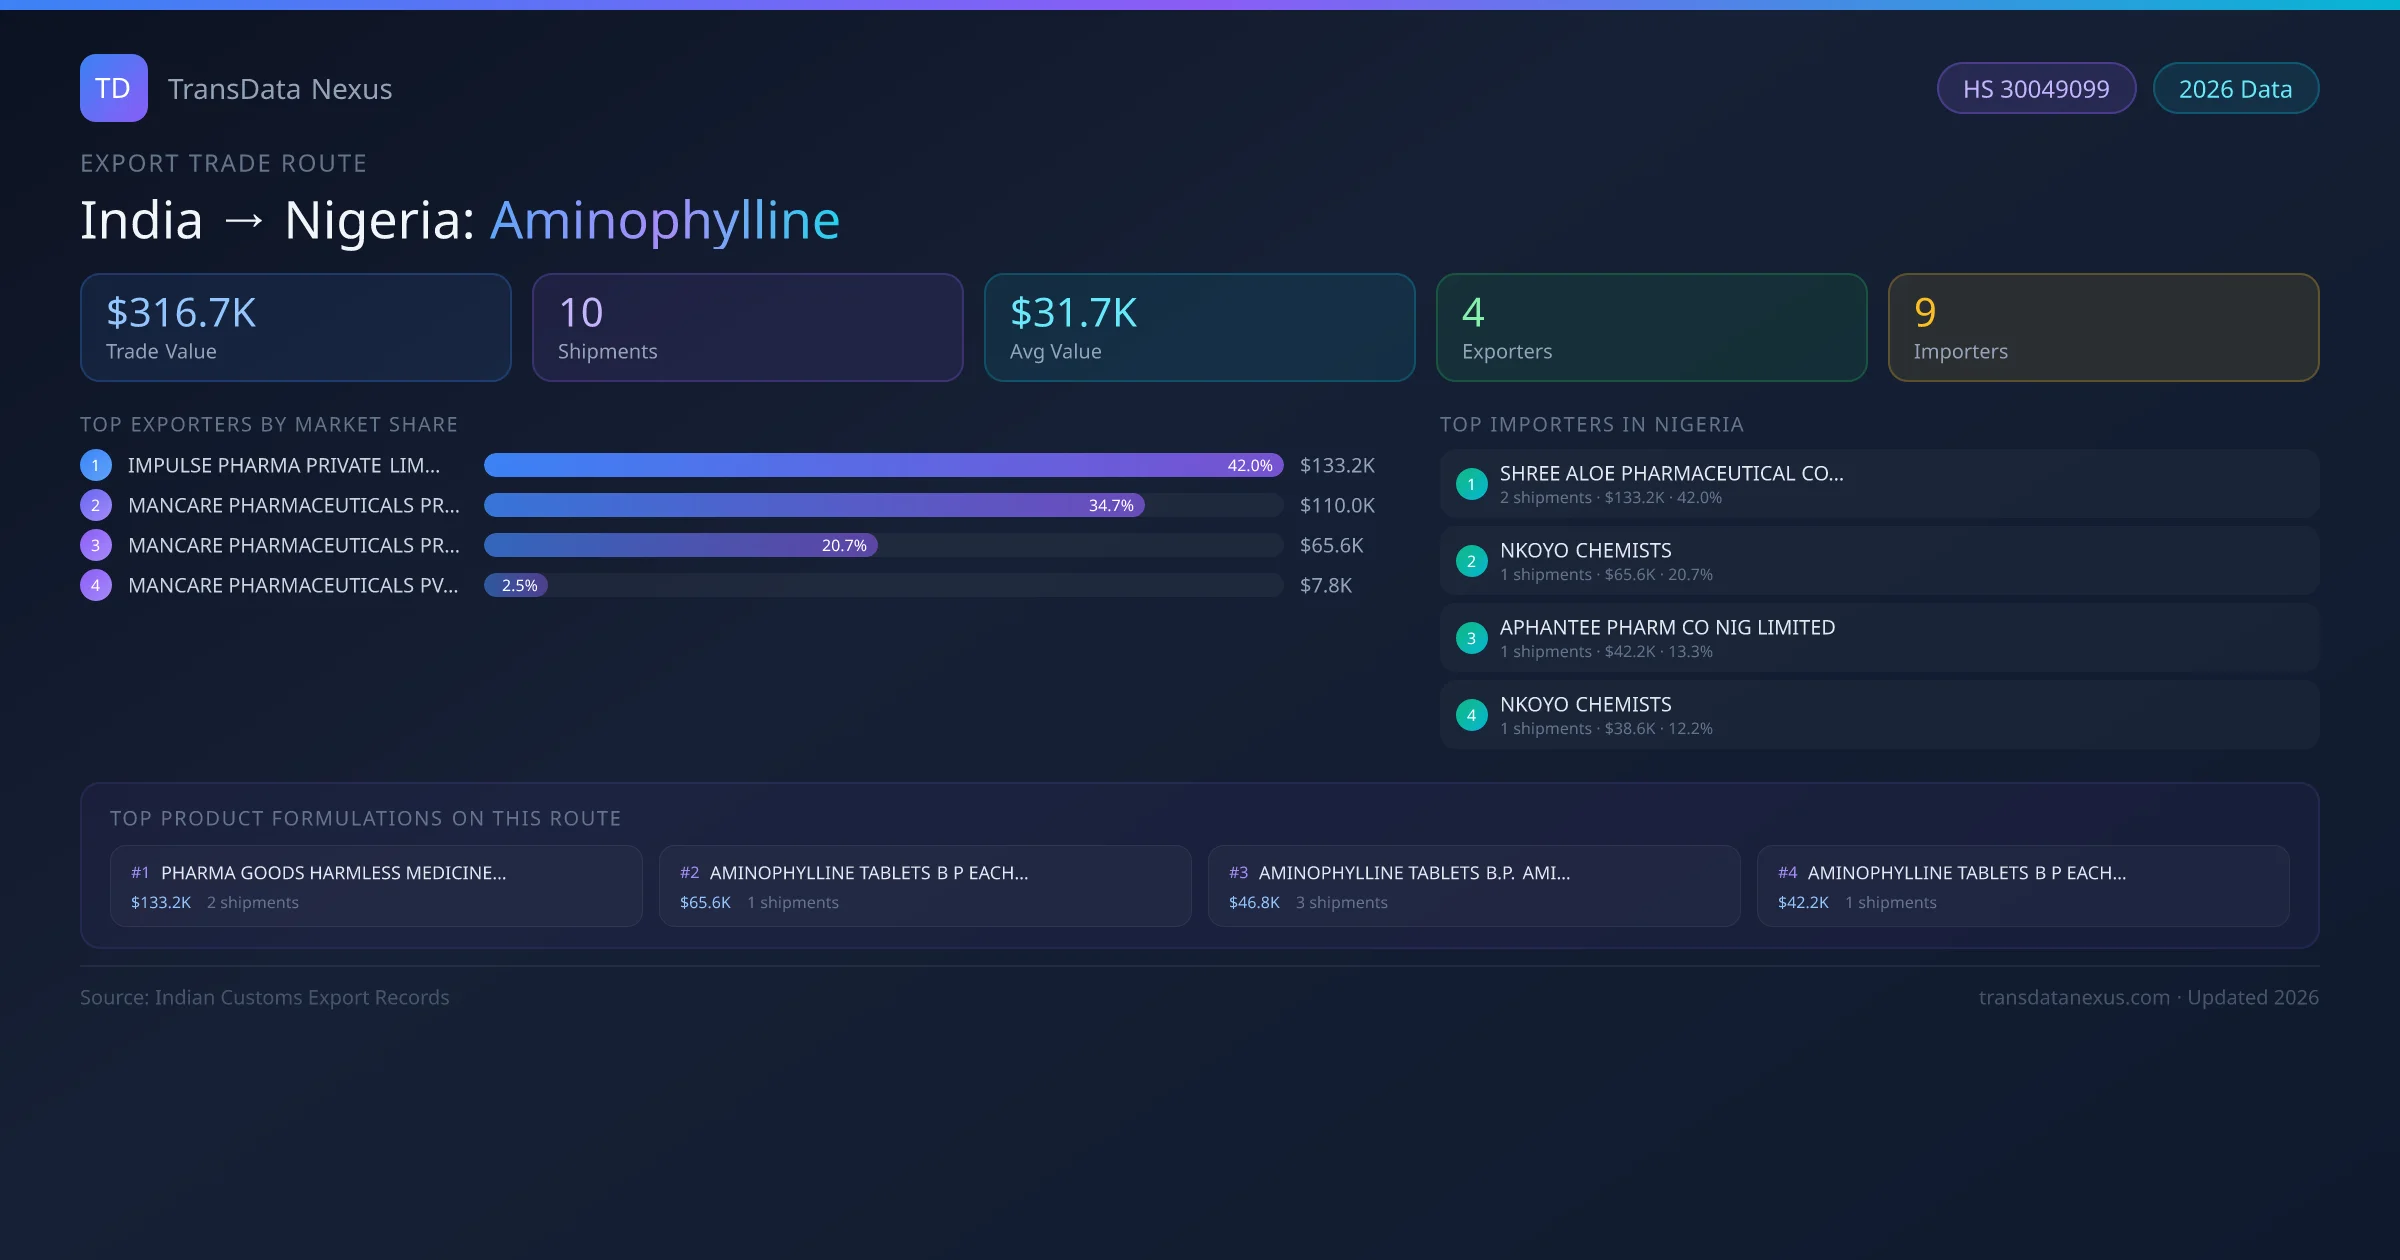Switch to Top Importers in Nigeria section
This screenshot has height=1260, width=2400.
point(1592,424)
